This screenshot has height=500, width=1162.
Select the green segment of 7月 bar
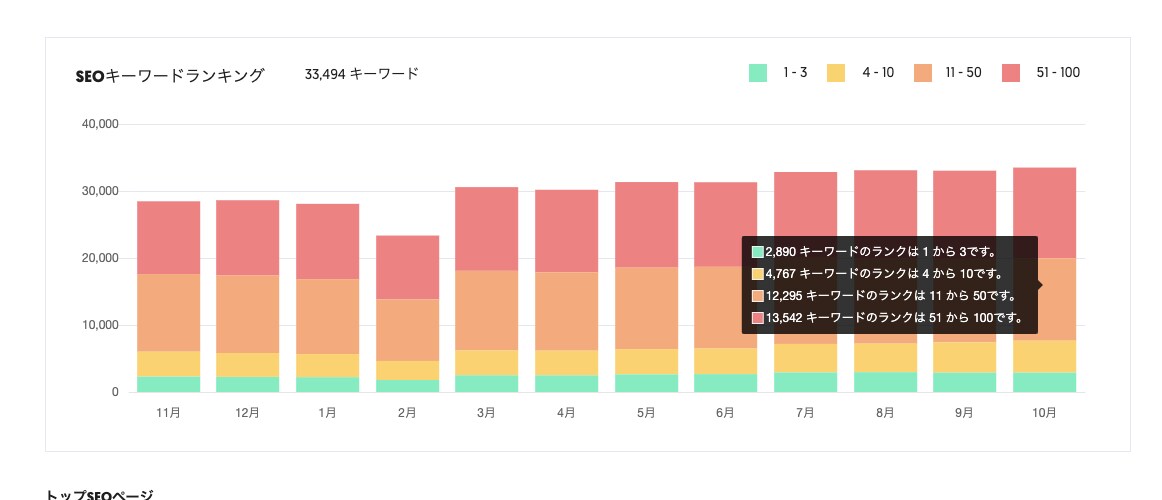coord(806,382)
